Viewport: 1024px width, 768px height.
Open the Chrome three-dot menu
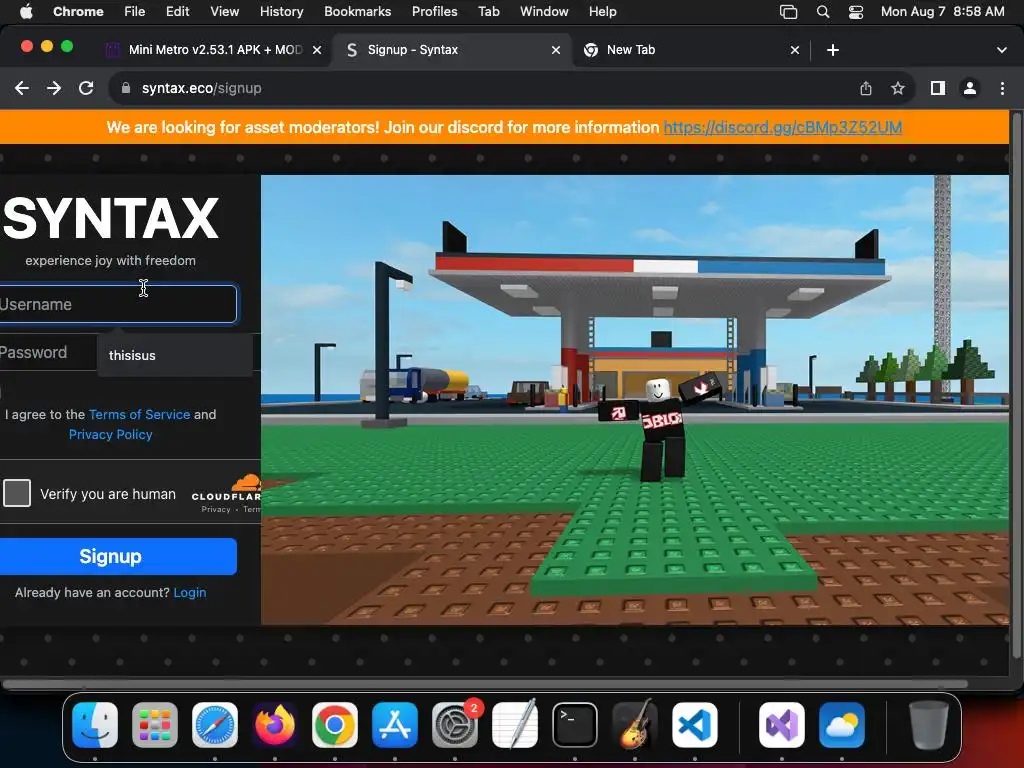[x=1002, y=88]
